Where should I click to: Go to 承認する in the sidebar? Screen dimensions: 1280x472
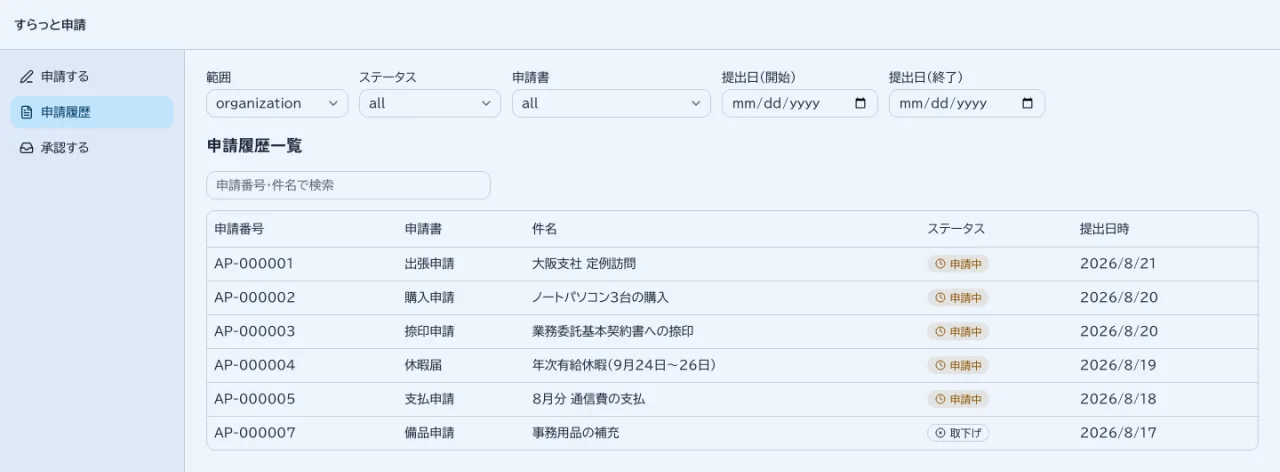click(x=92, y=148)
